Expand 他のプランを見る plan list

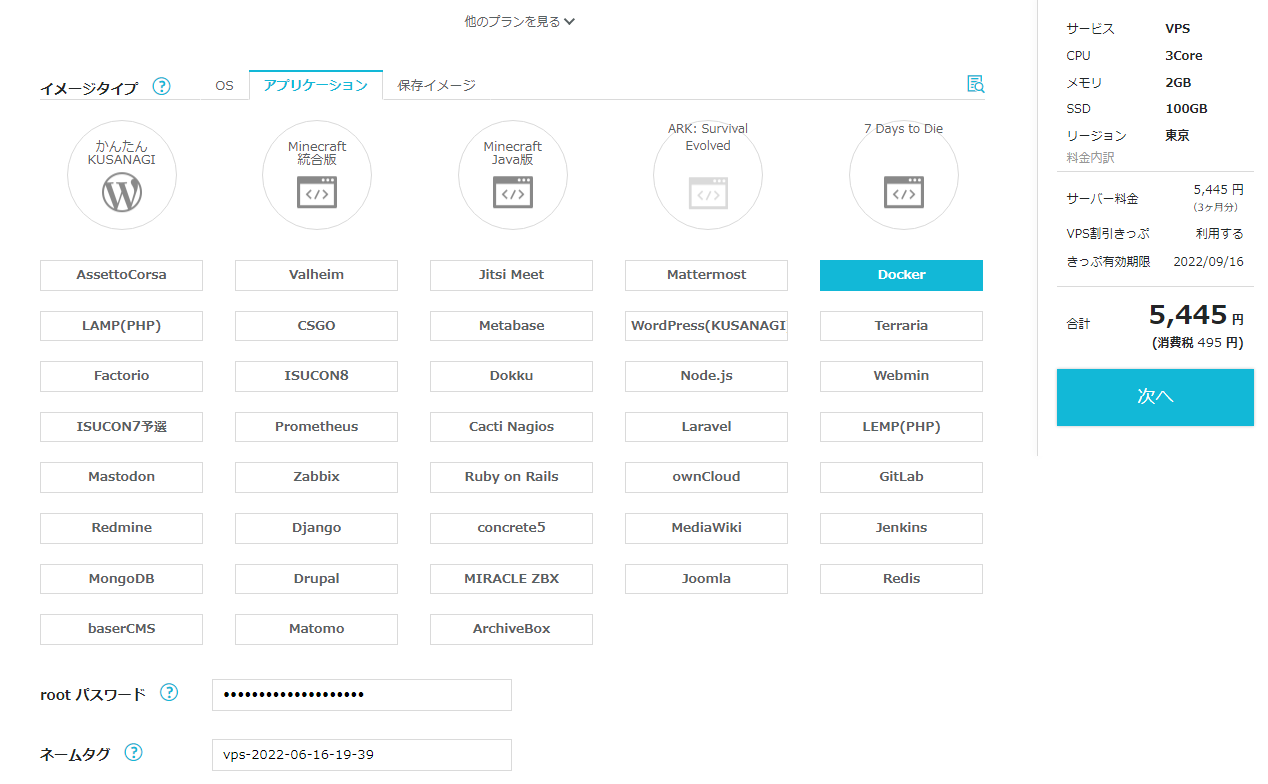(x=519, y=21)
